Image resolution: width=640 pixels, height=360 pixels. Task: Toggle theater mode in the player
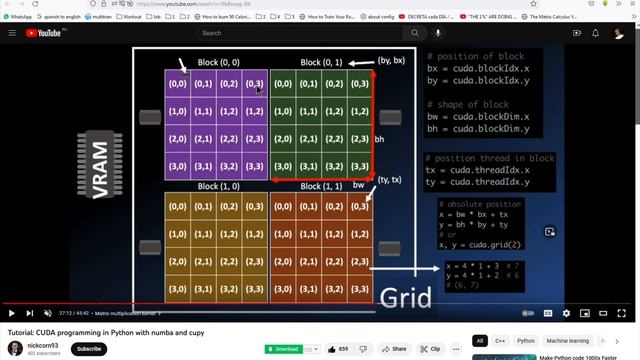[603, 313]
